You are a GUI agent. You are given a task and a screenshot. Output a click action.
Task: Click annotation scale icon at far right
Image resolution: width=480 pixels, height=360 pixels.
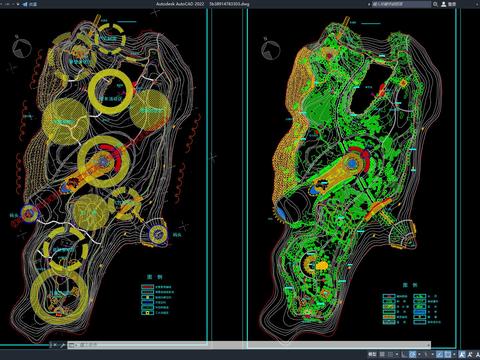[x=477, y=354]
